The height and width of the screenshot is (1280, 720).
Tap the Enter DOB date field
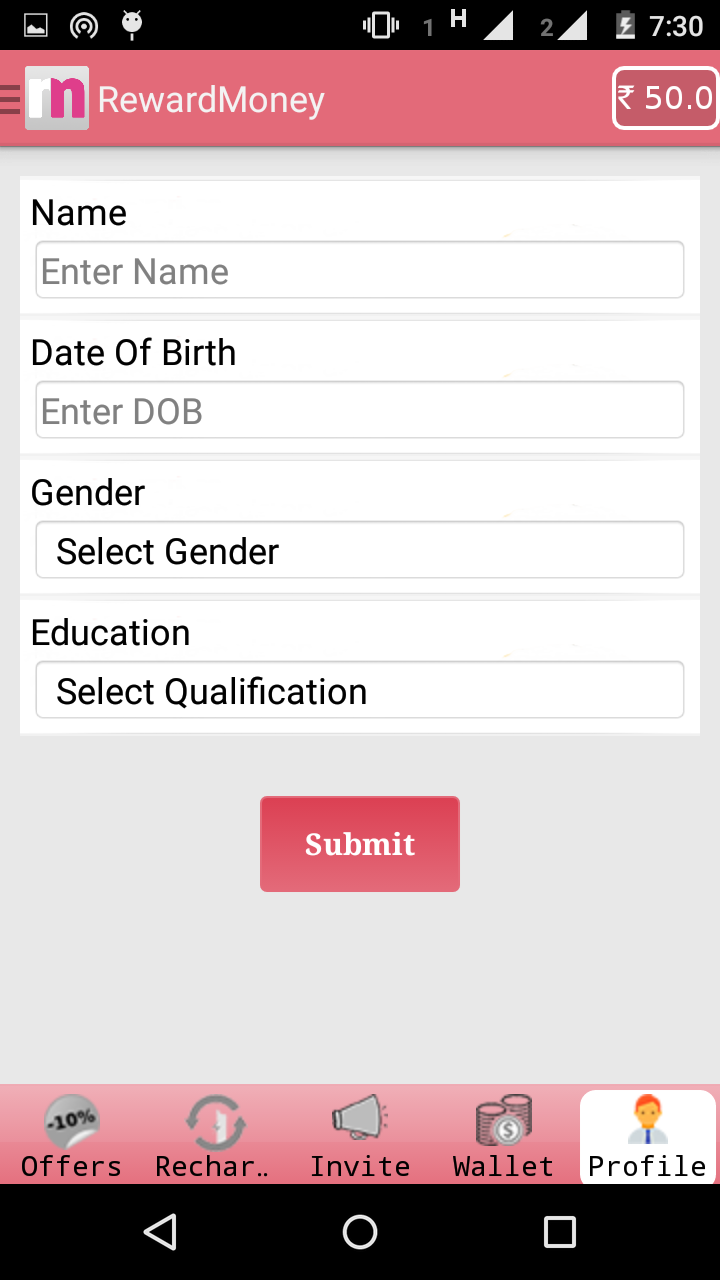click(x=360, y=410)
